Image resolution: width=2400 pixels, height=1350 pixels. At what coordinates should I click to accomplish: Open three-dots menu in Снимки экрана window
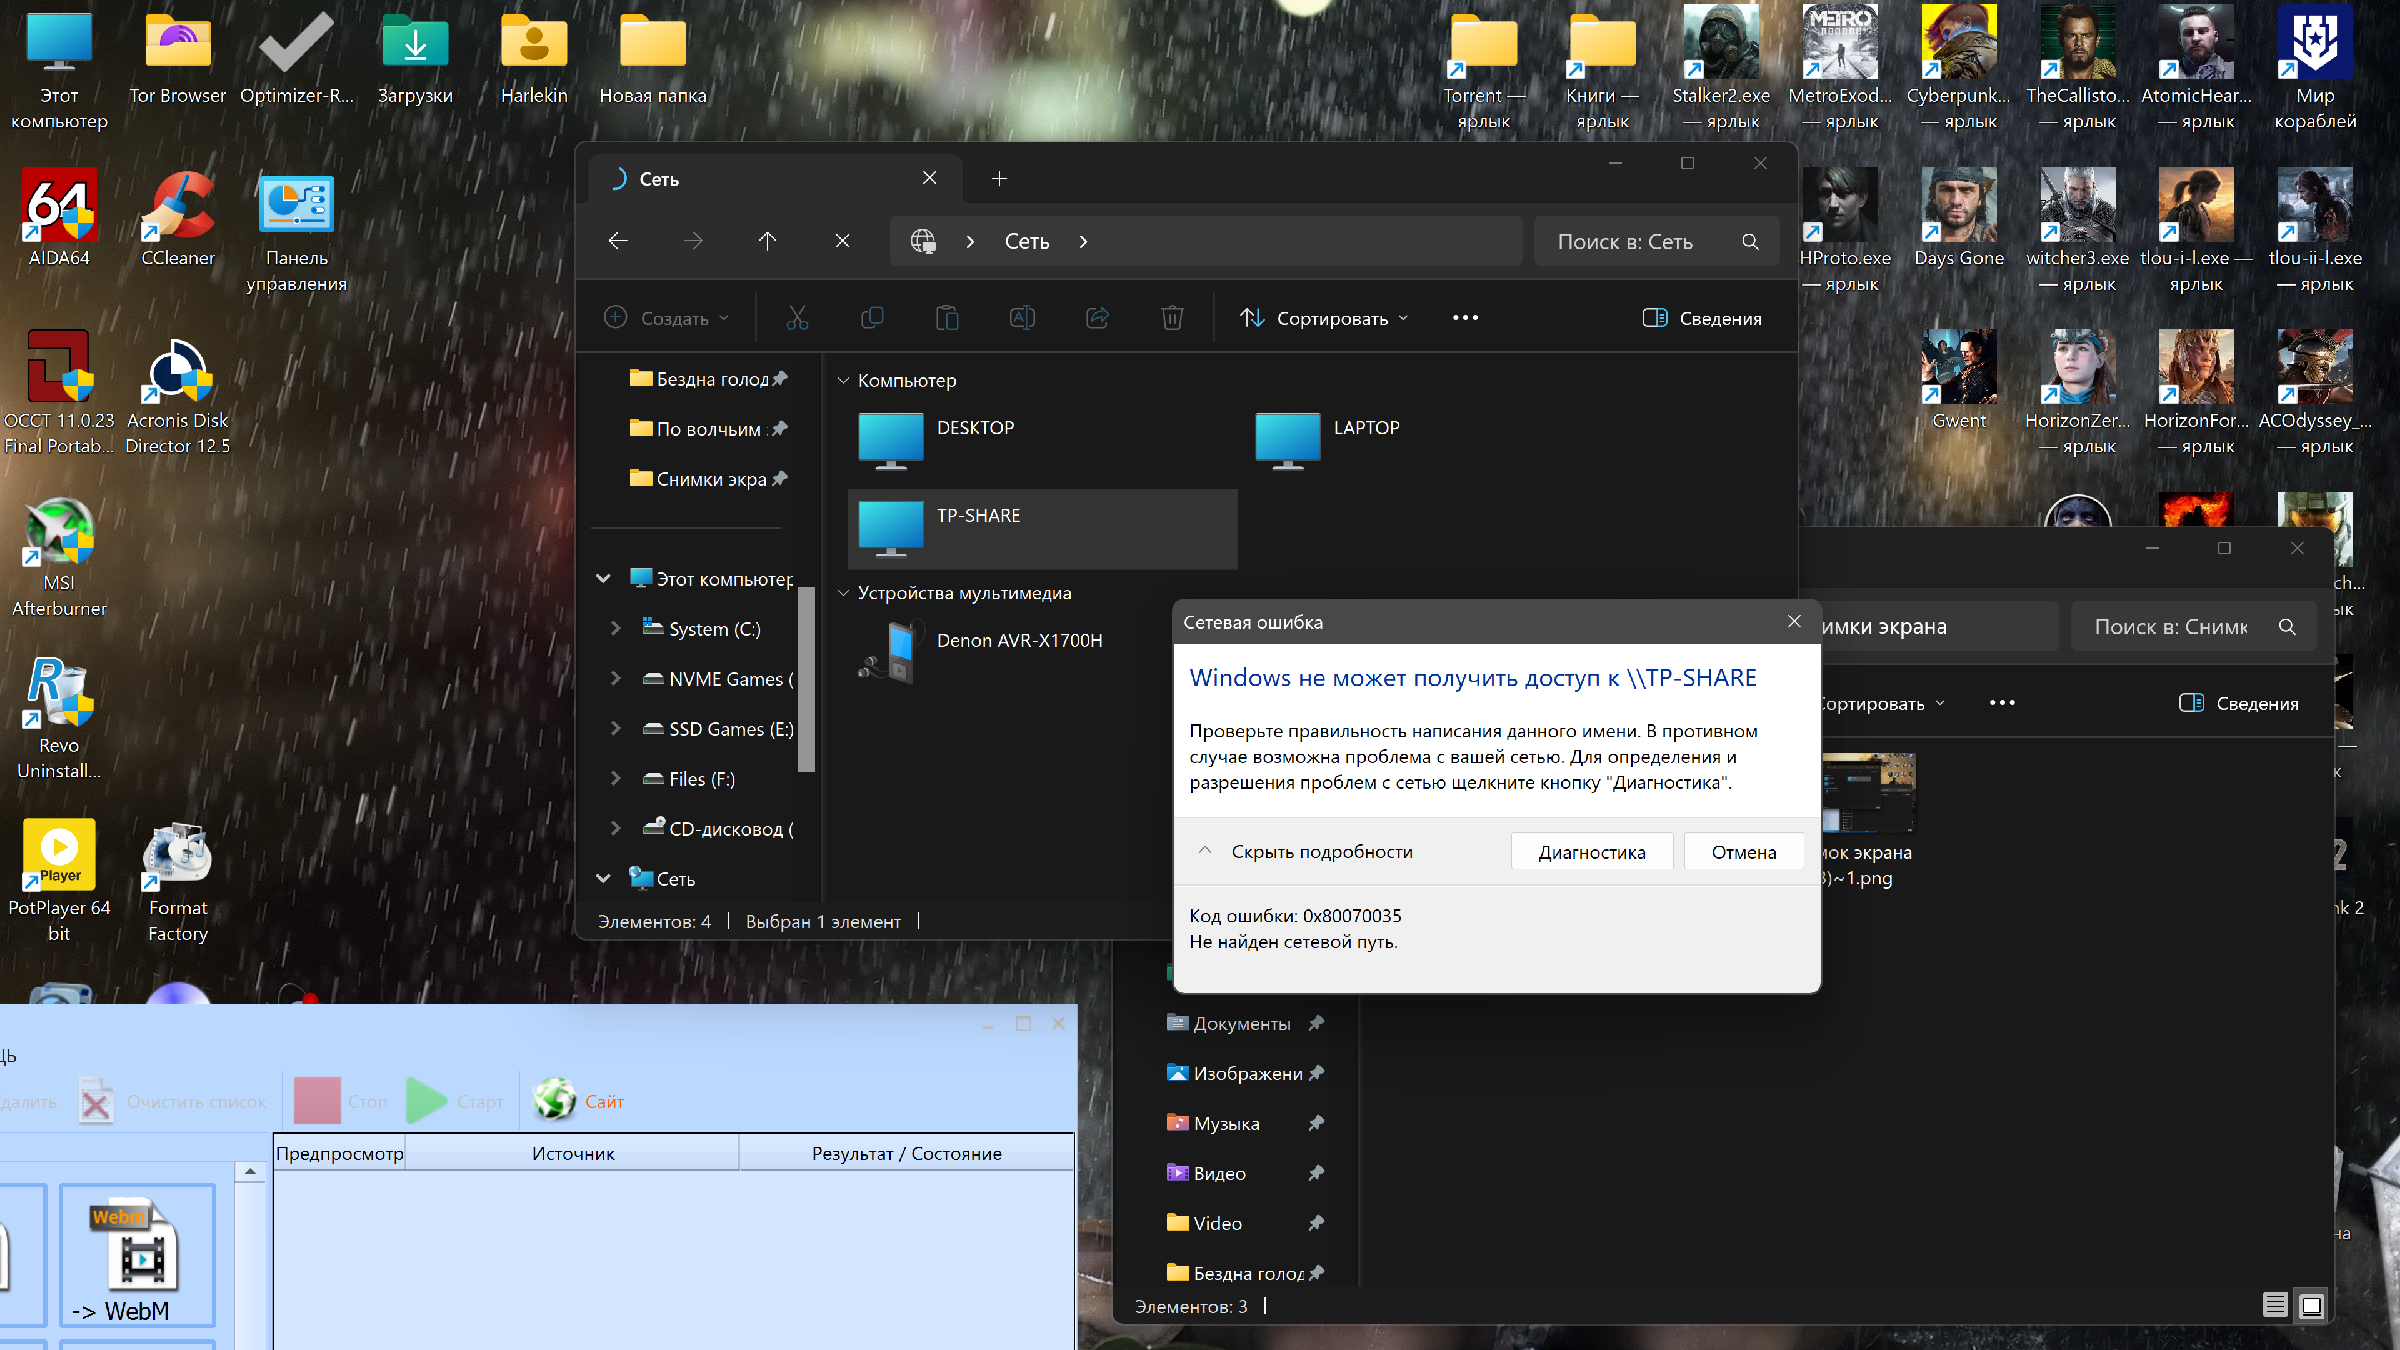2002,703
